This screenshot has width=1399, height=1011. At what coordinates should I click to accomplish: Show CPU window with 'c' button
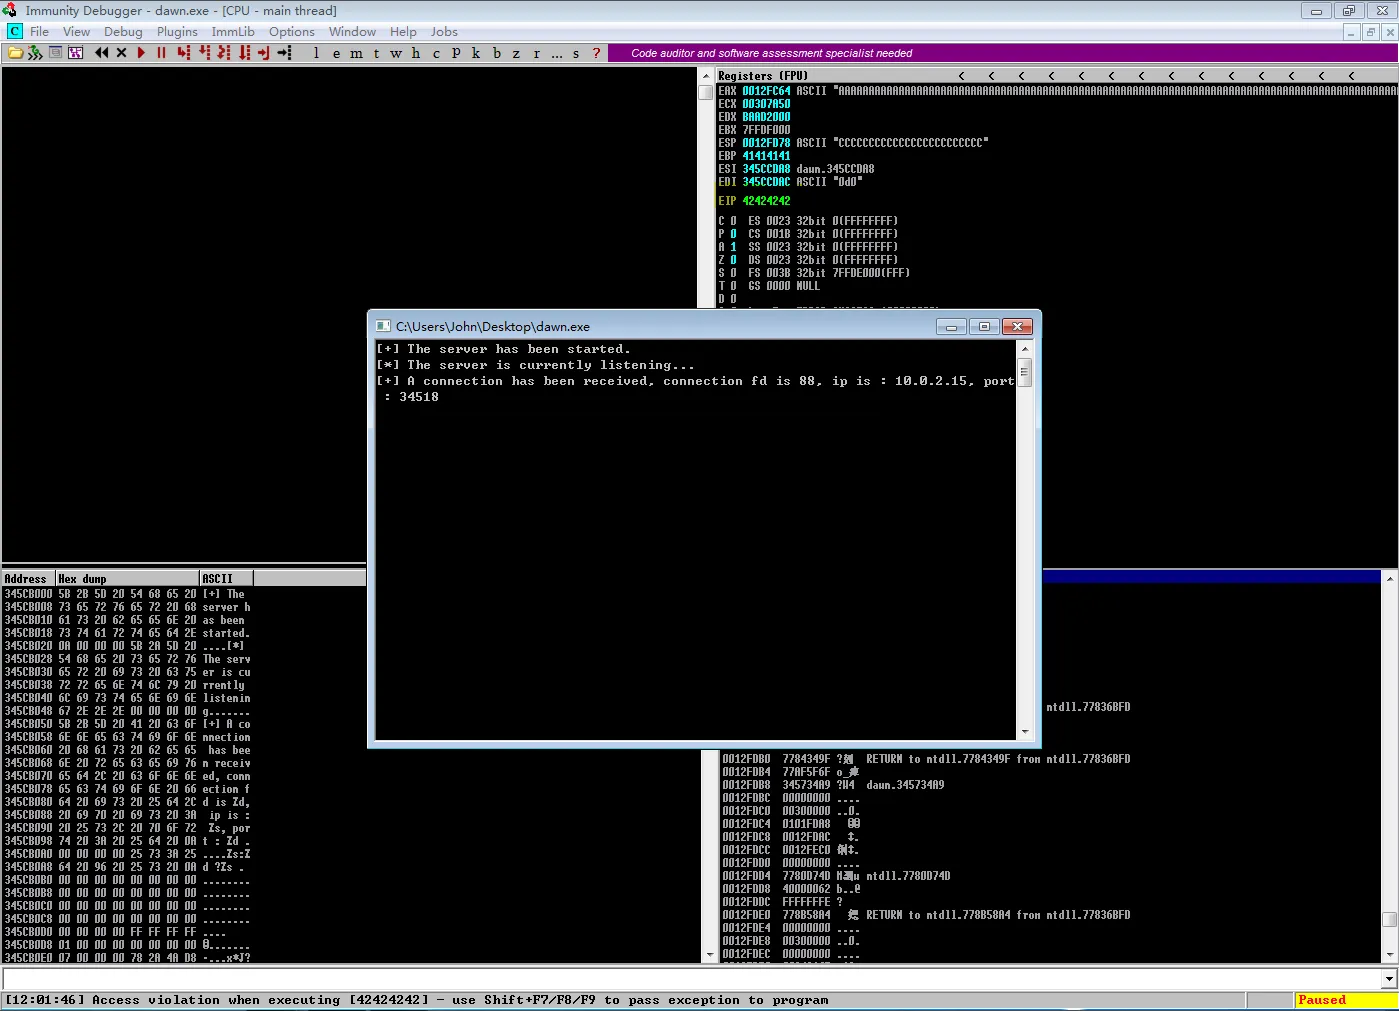coord(436,53)
